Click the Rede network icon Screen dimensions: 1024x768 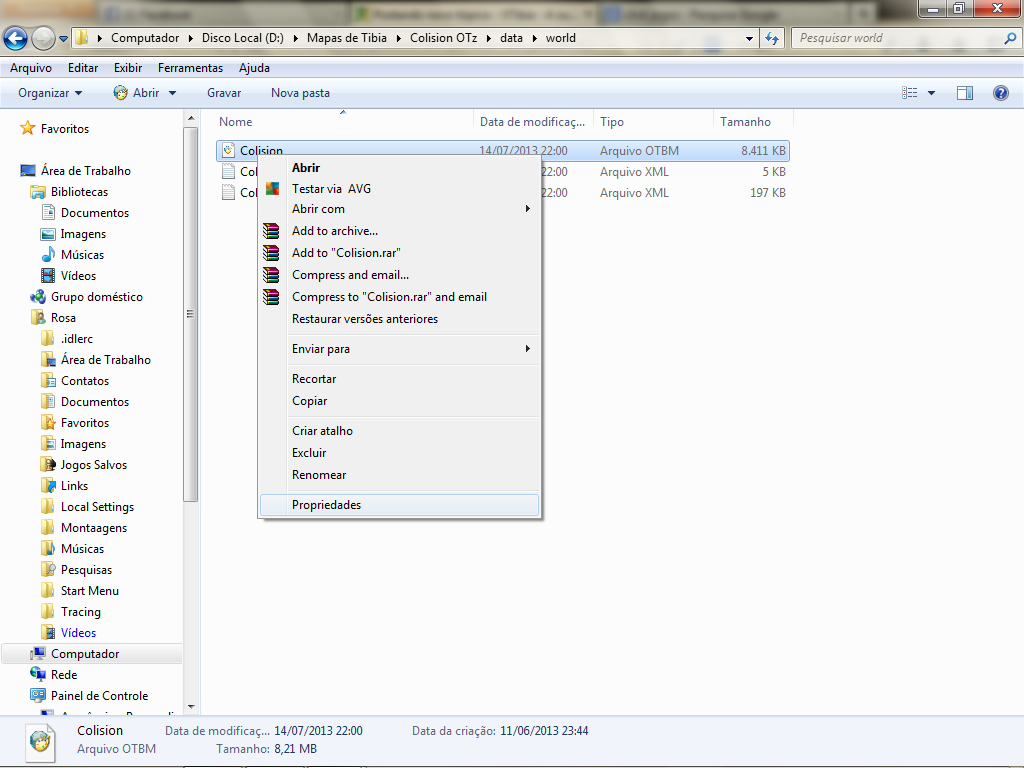click(x=38, y=675)
